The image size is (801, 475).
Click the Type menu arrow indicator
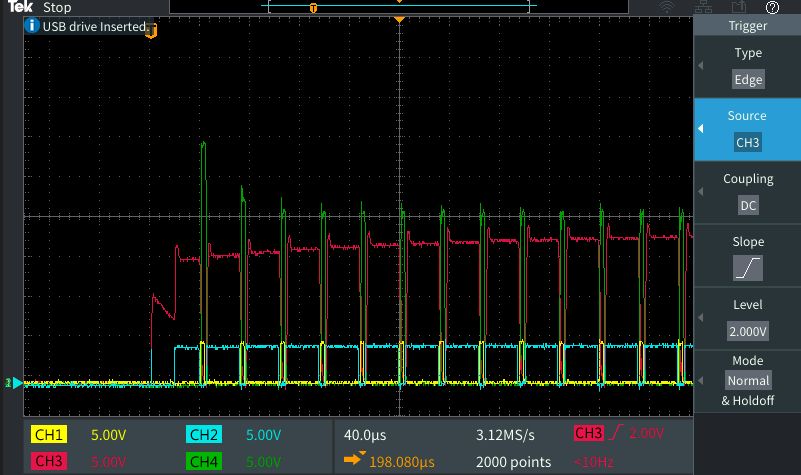[x=701, y=66]
